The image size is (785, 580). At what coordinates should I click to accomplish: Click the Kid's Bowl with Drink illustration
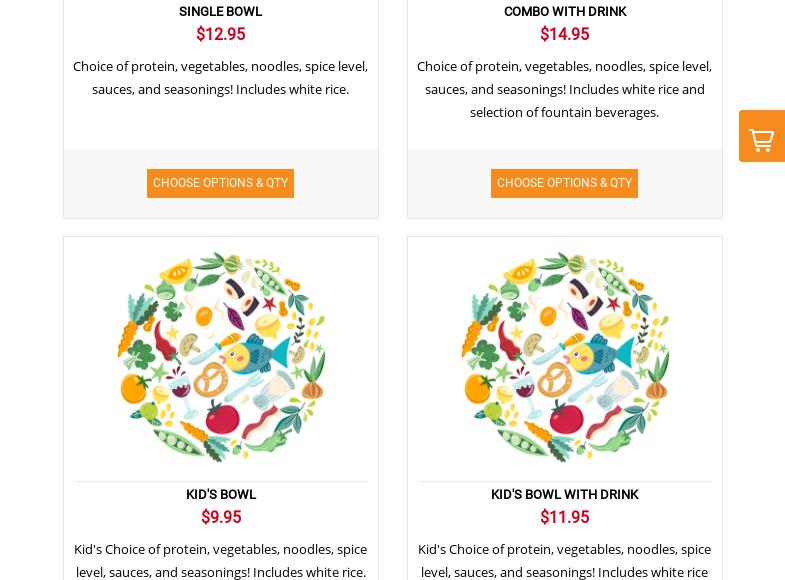click(x=565, y=357)
